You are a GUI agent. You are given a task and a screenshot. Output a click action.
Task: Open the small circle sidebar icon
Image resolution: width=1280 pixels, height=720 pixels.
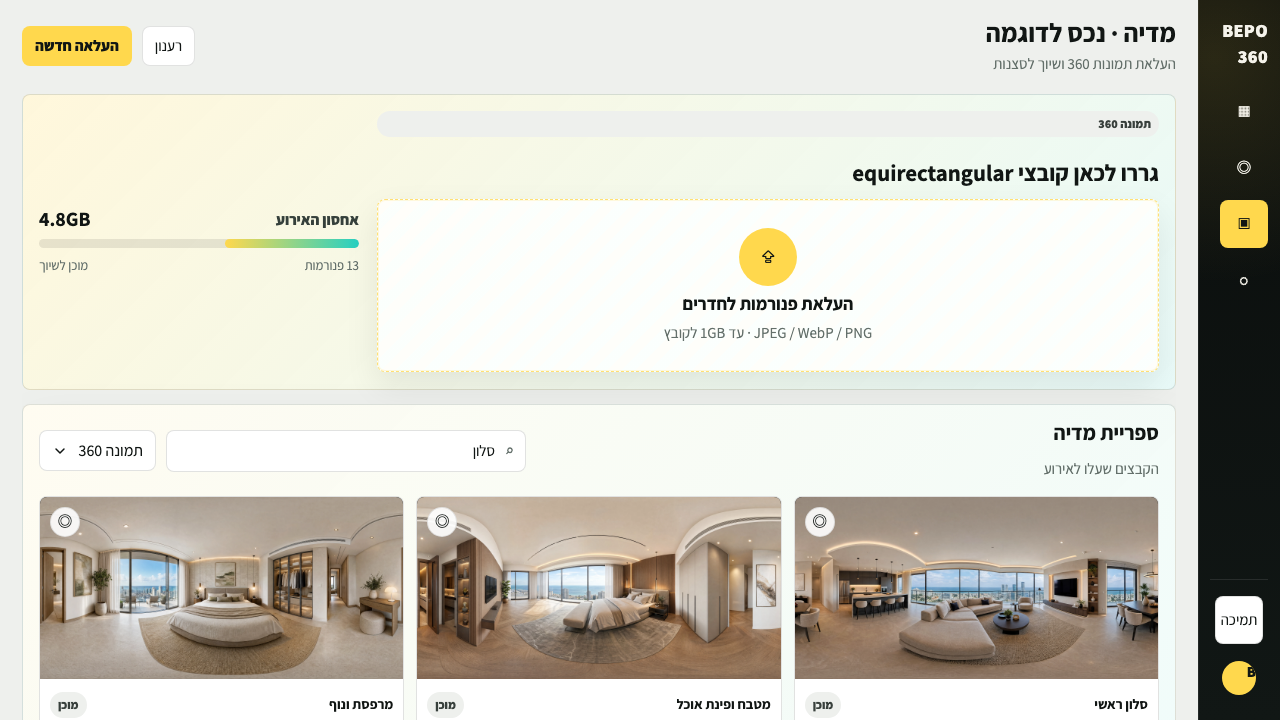tap(1244, 281)
